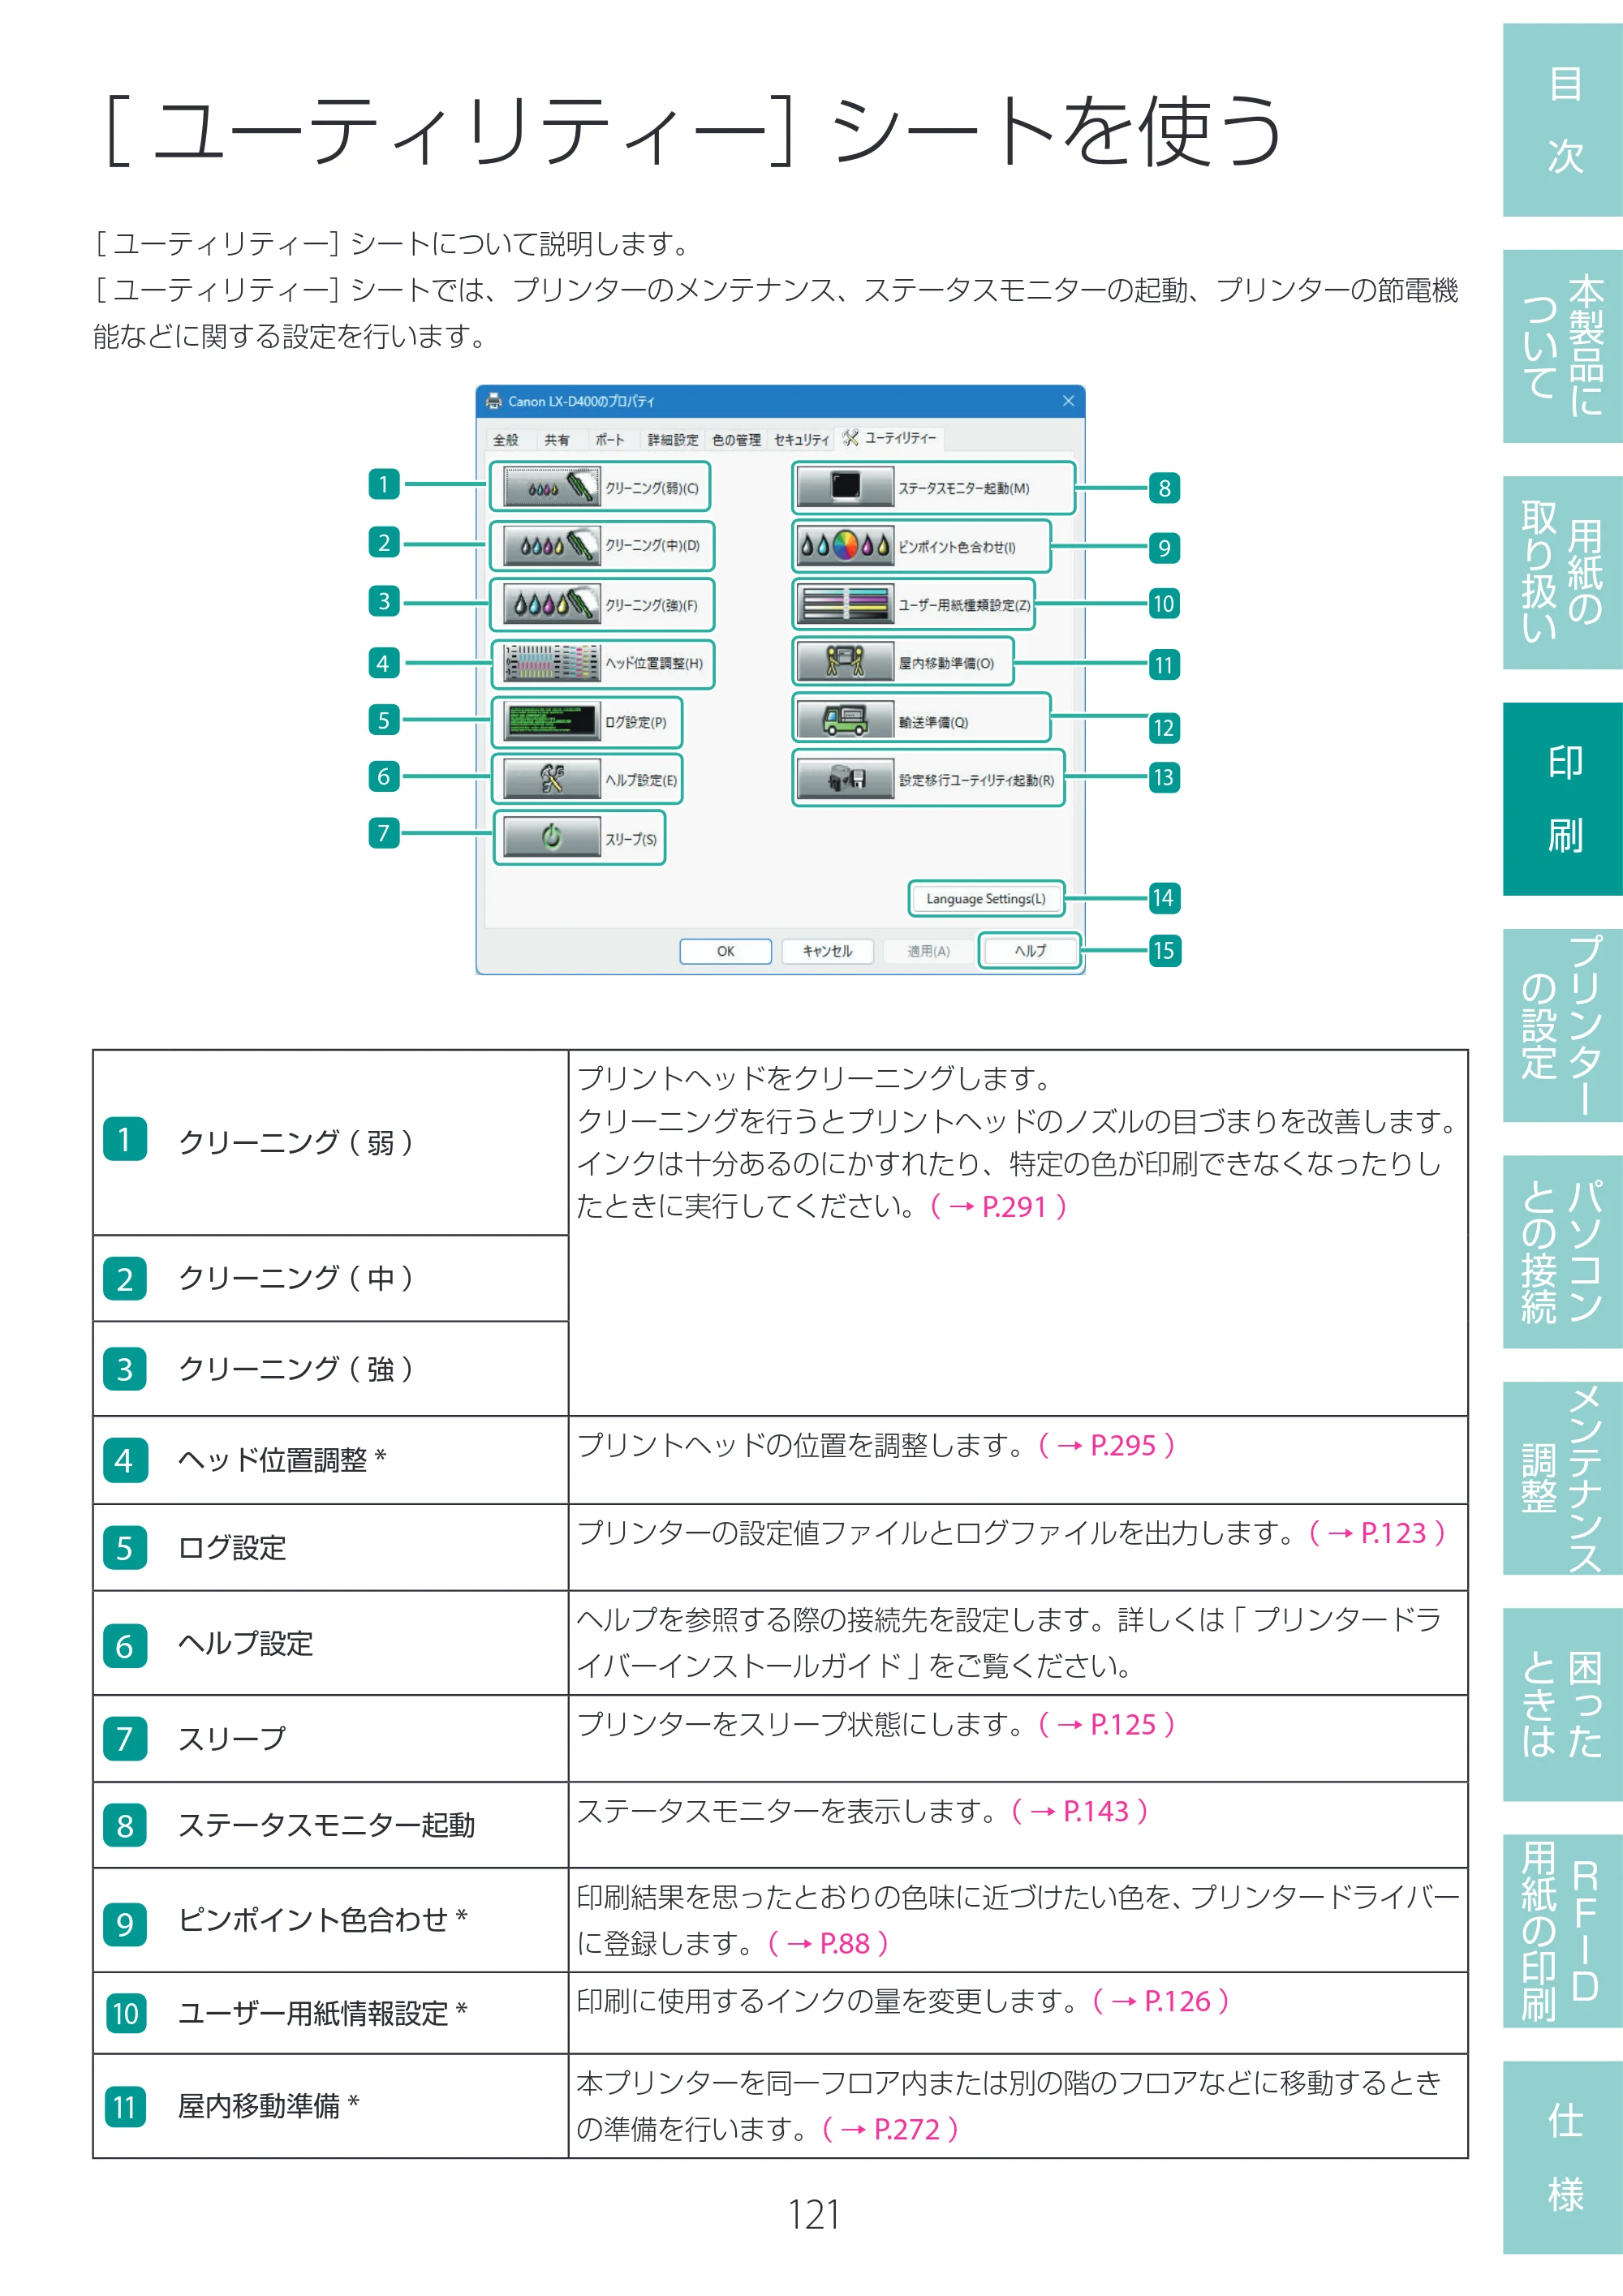Select the ユーティリティー tab
Image resolution: width=1623 pixels, height=2296 pixels.
[890, 438]
